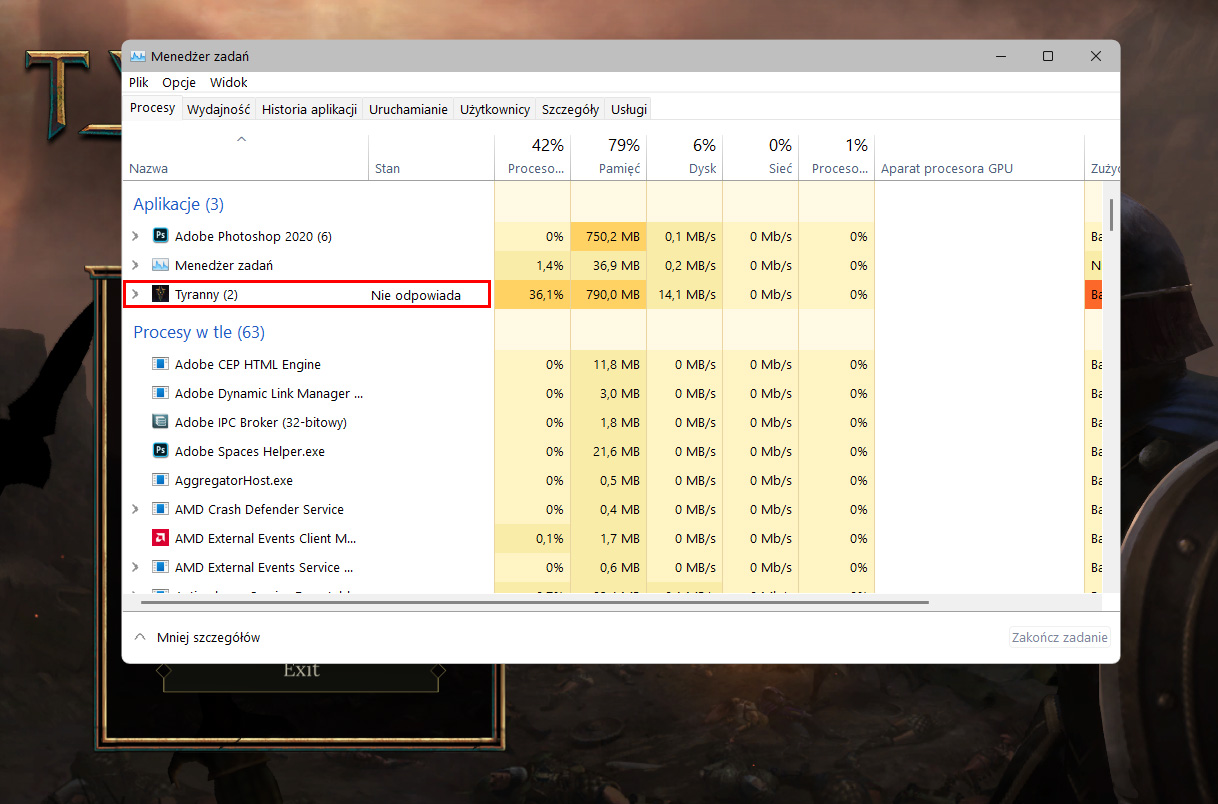
Task: Switch to the Wydajność tab
Action: (218, 109)
